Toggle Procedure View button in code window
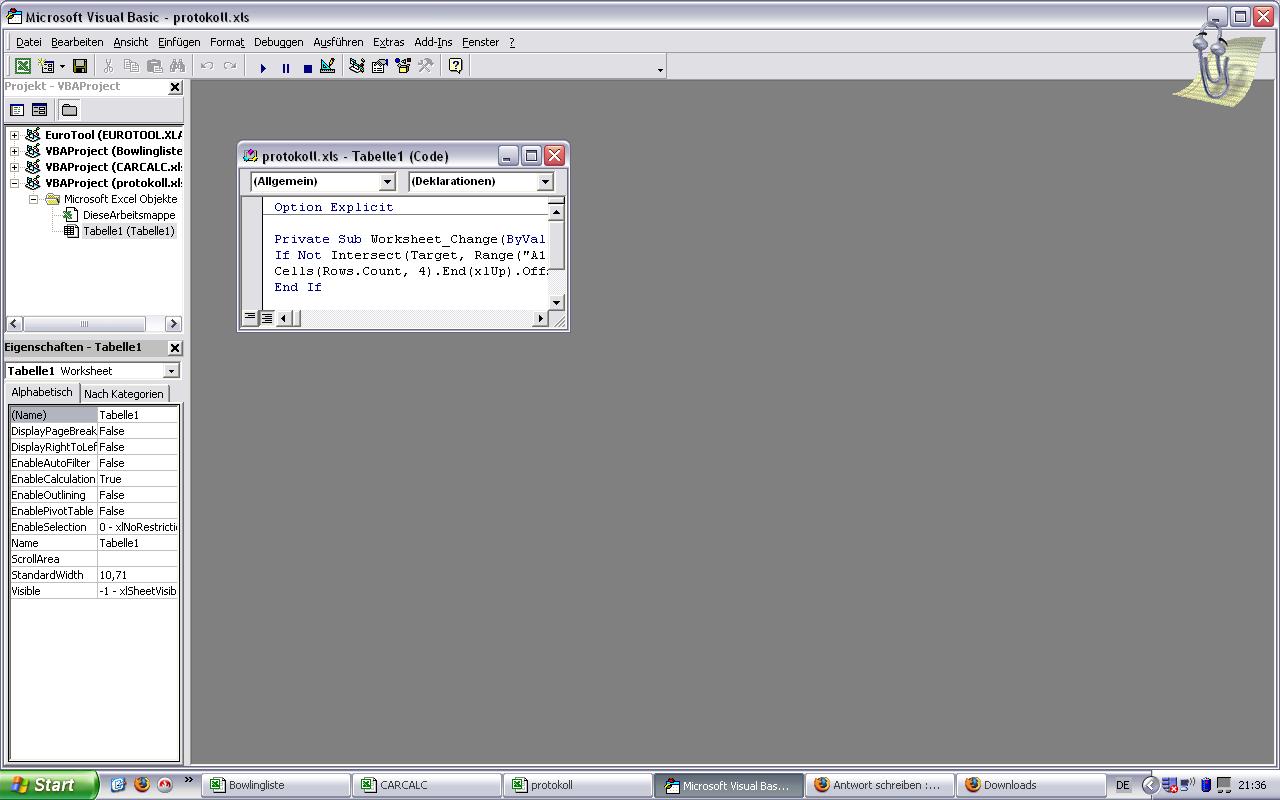 pyautogui.click(x=250, y=318)
